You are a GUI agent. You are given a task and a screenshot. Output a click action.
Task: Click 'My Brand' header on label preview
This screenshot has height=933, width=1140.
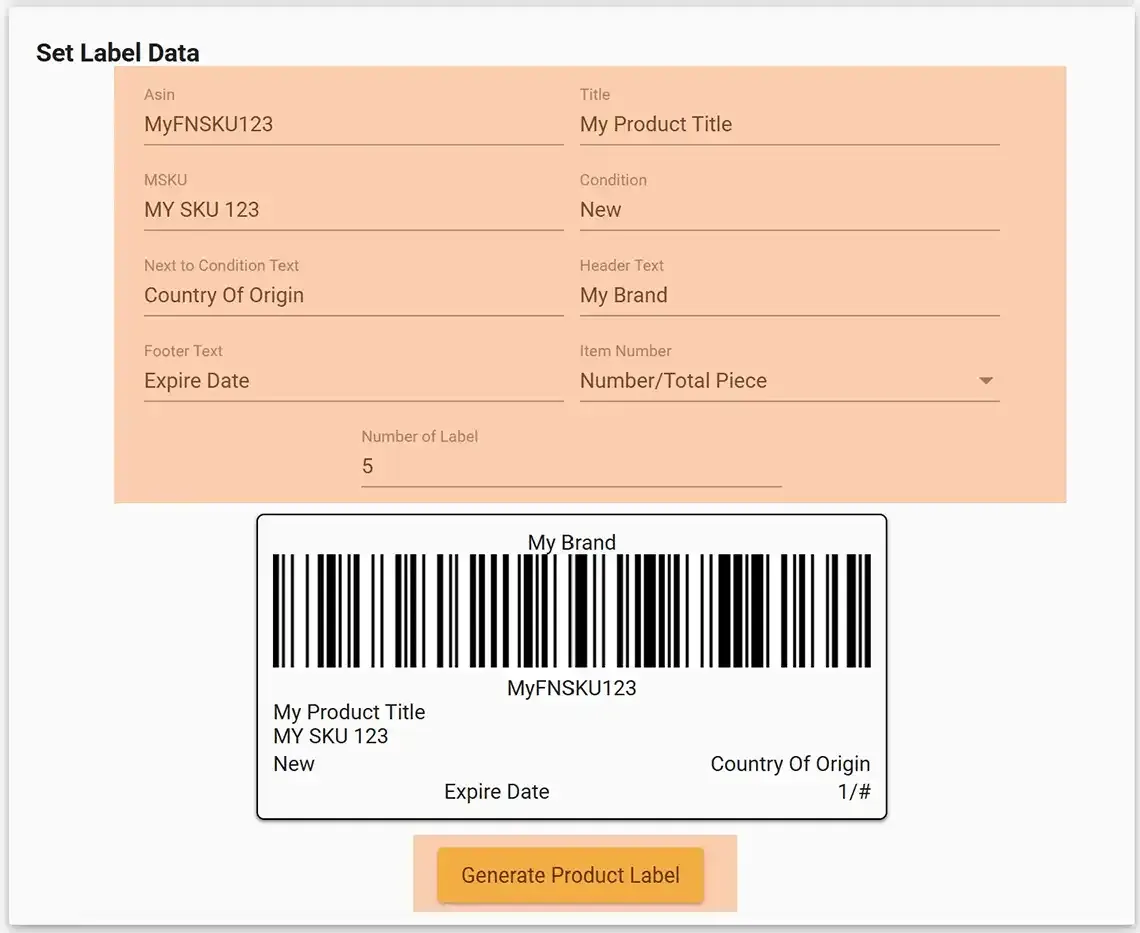coord(571,542)
